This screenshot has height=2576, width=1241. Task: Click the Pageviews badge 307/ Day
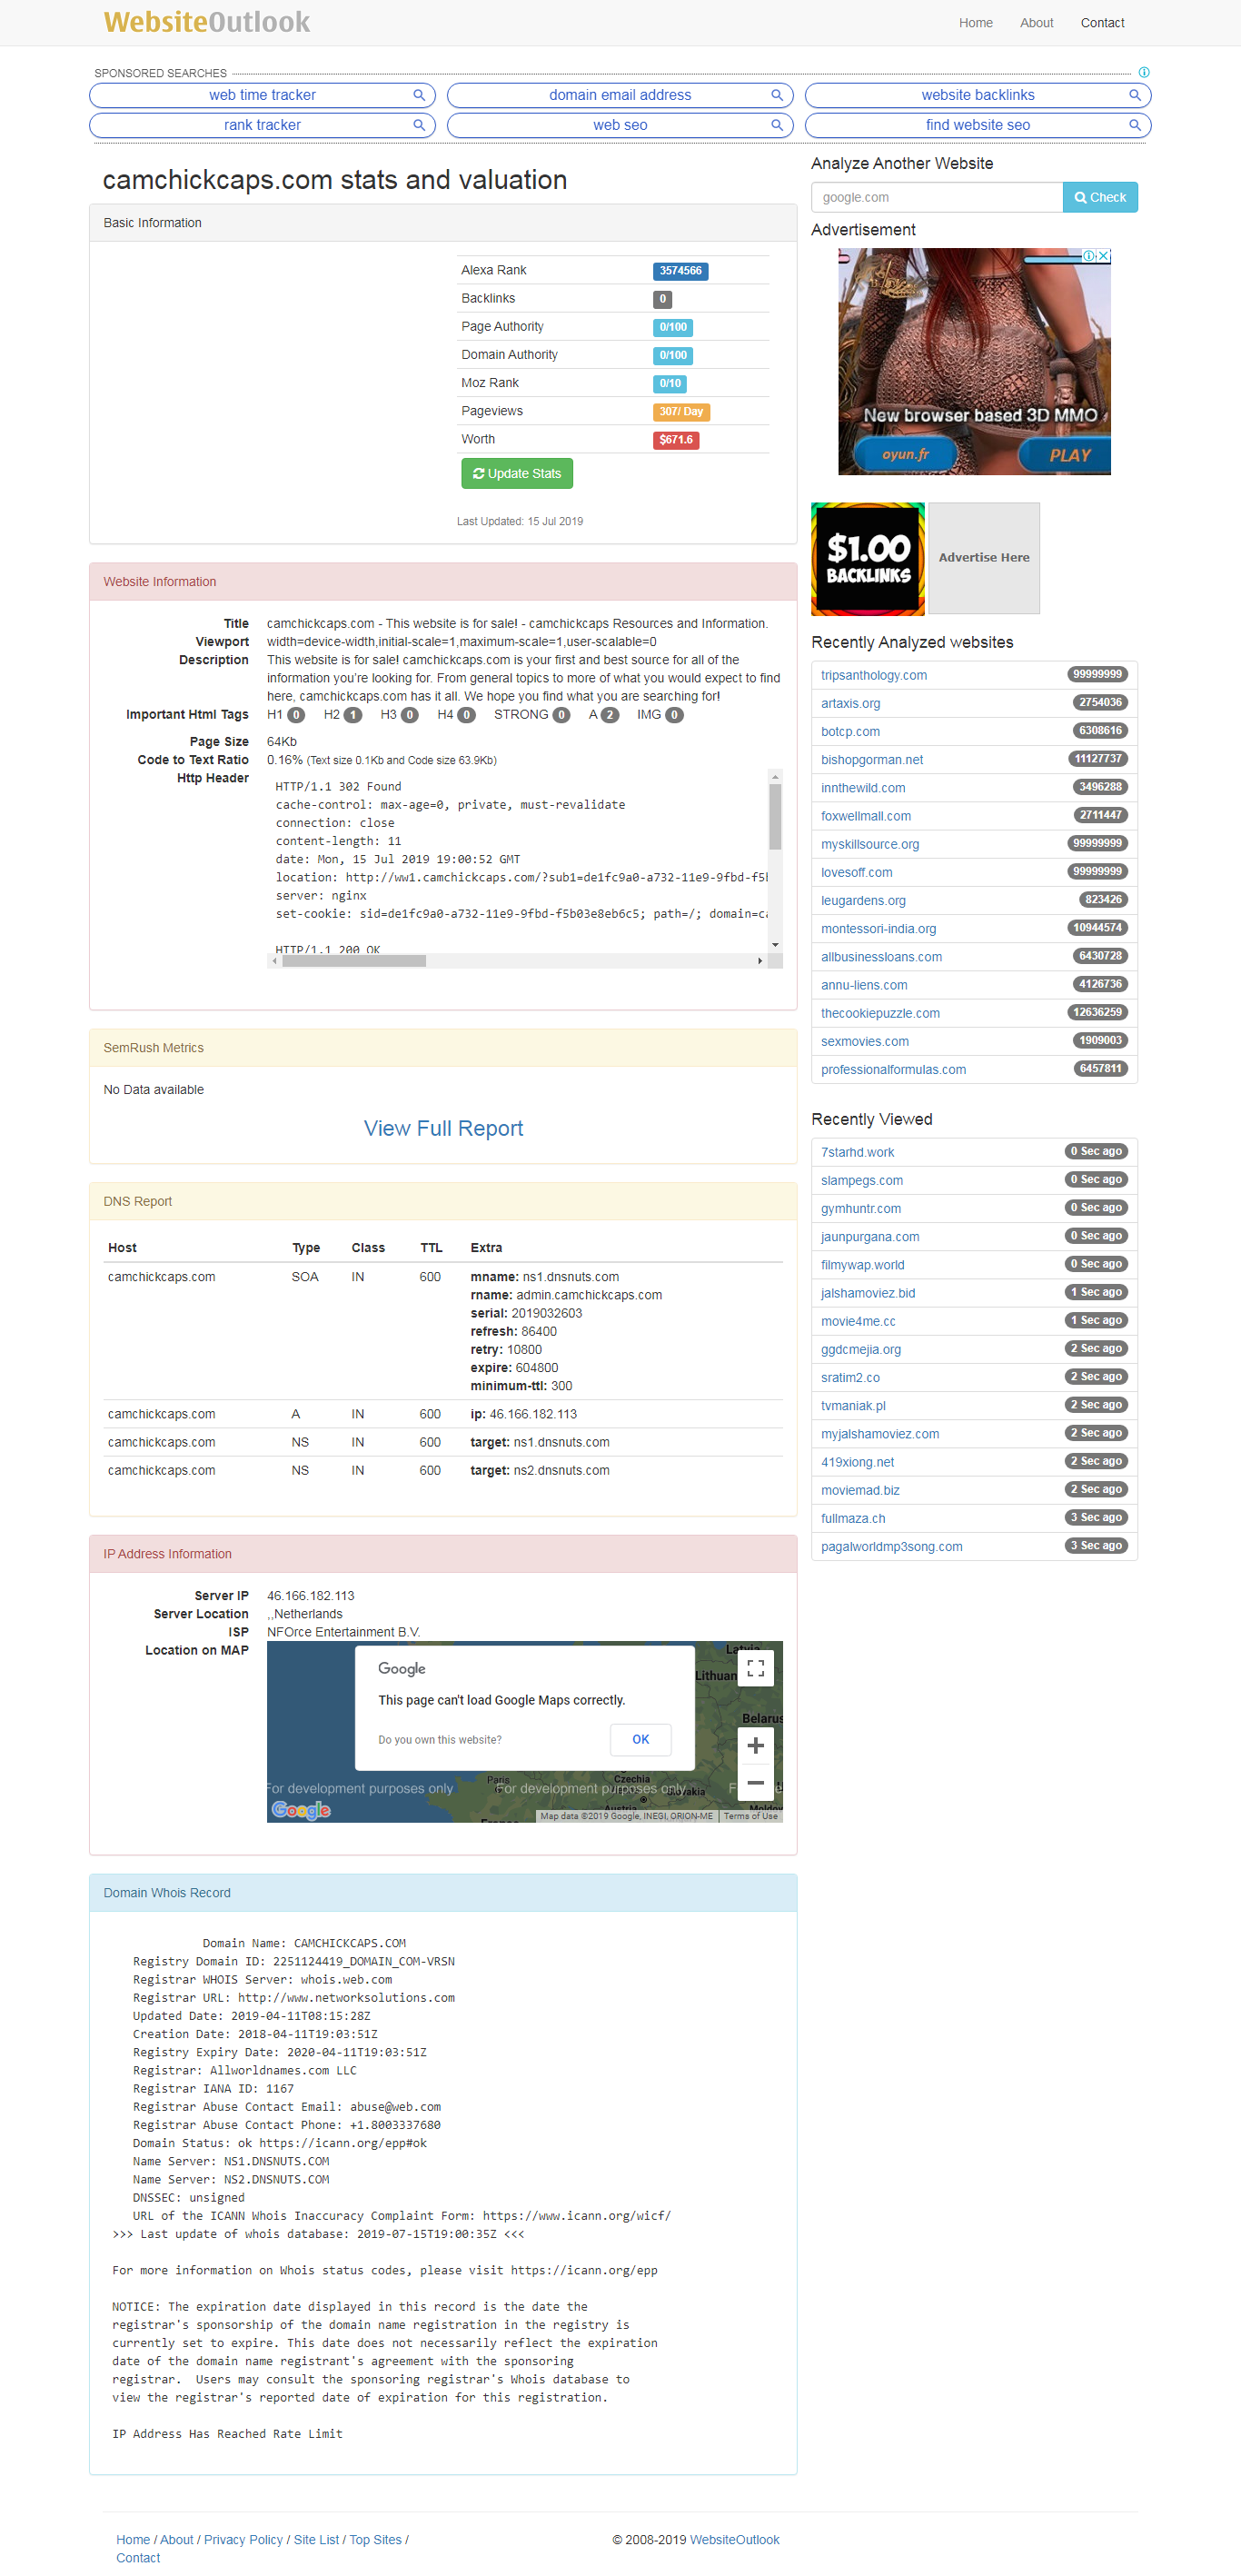coord(681,412)
